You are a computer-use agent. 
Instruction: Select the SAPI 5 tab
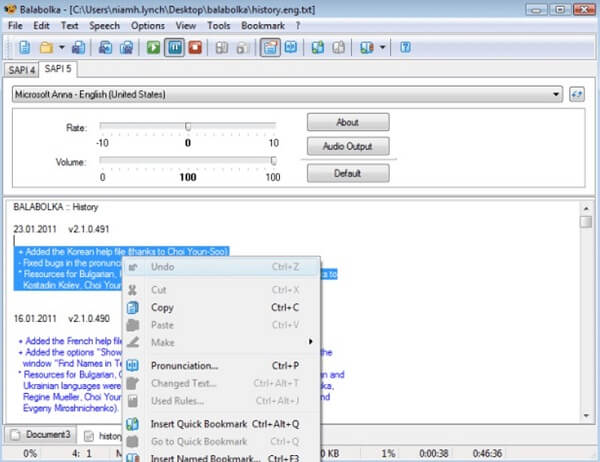(x=58, y=69)
